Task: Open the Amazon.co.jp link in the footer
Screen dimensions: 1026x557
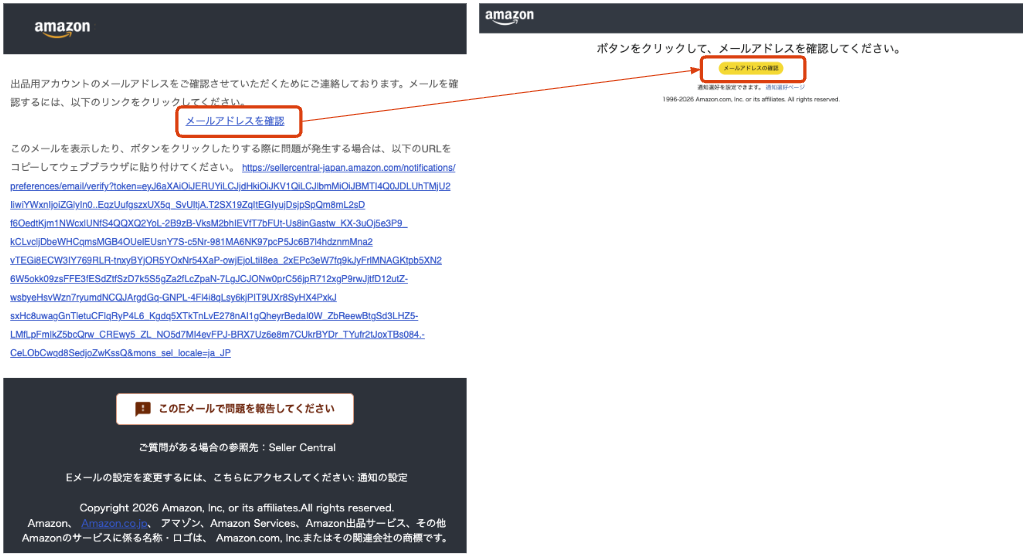Action: tap(115, 523)
